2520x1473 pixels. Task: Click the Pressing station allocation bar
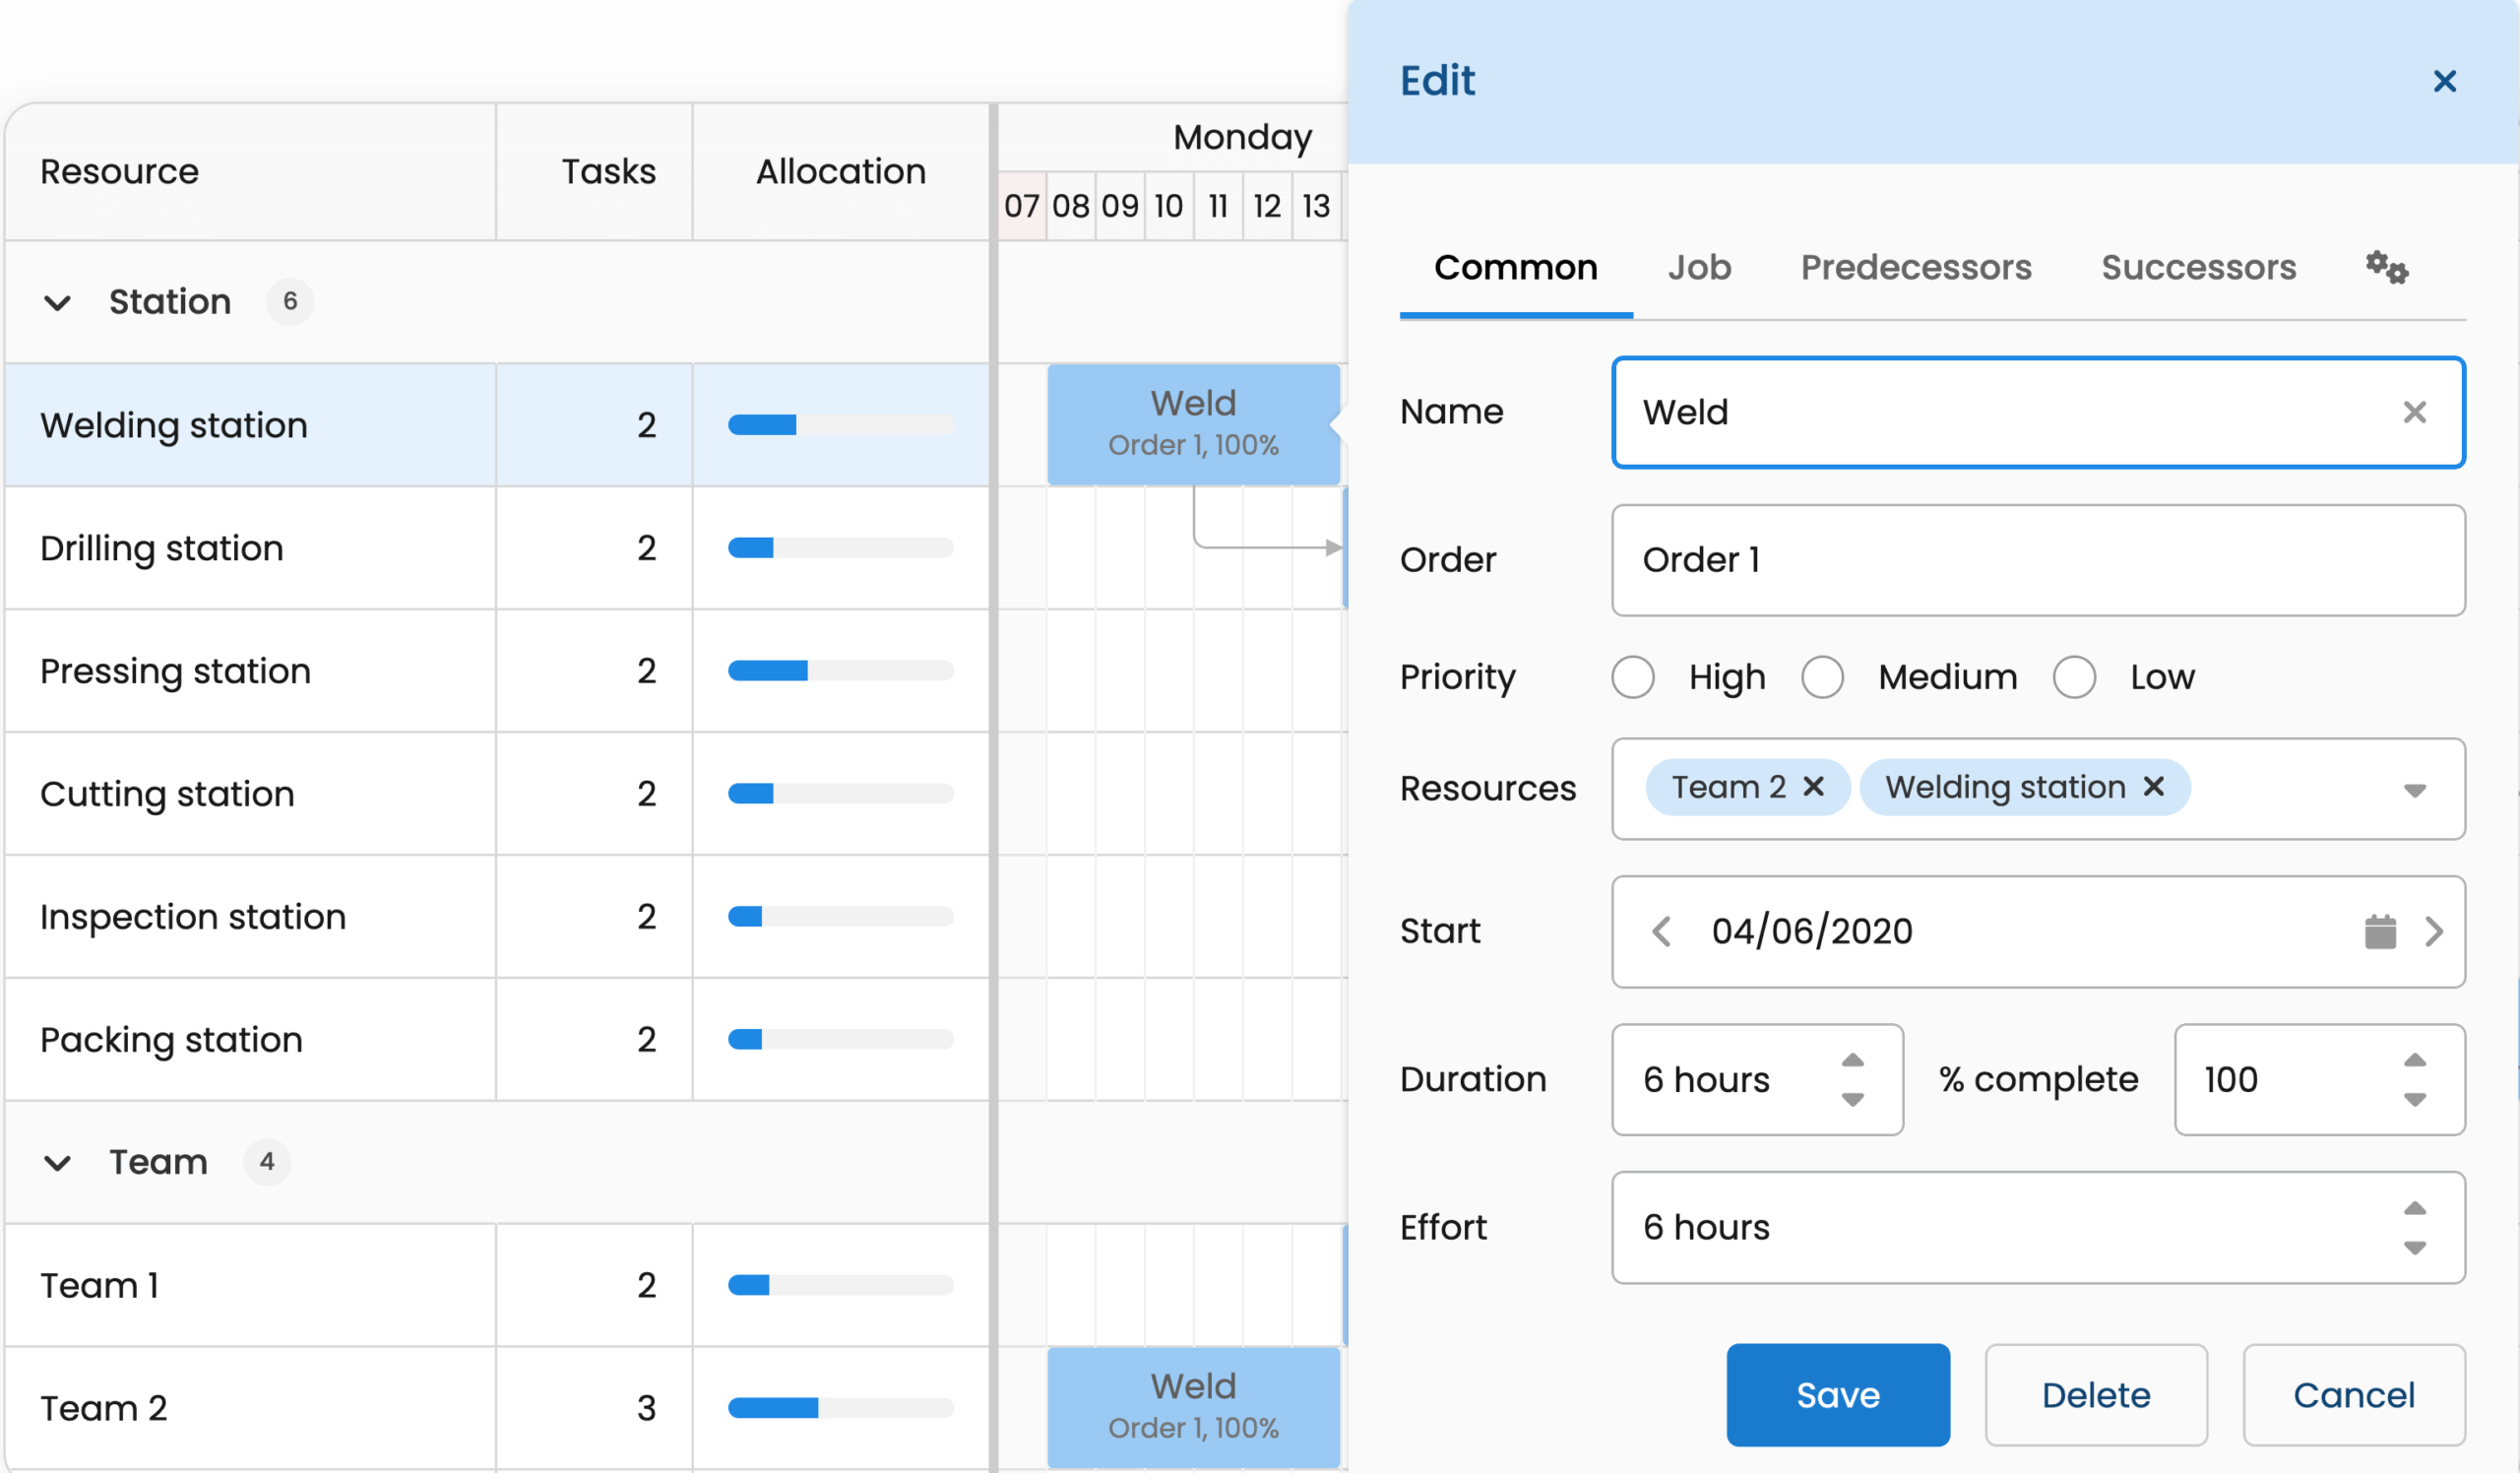pos(840,671)
